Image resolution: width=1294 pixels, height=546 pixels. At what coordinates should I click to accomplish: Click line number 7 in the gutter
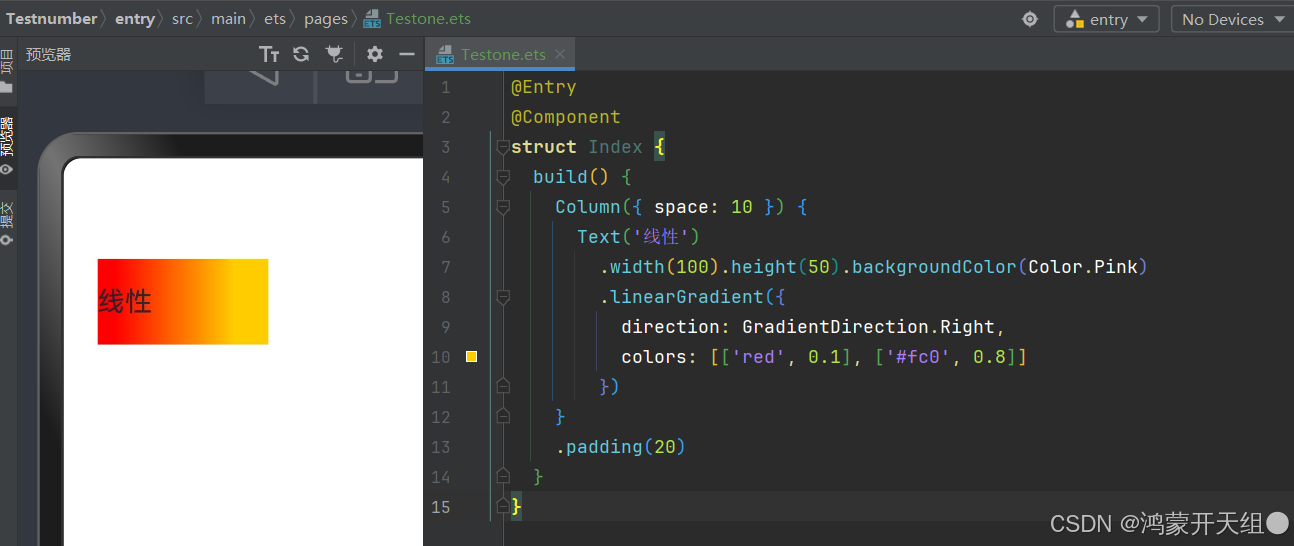[x=445, y=267]
